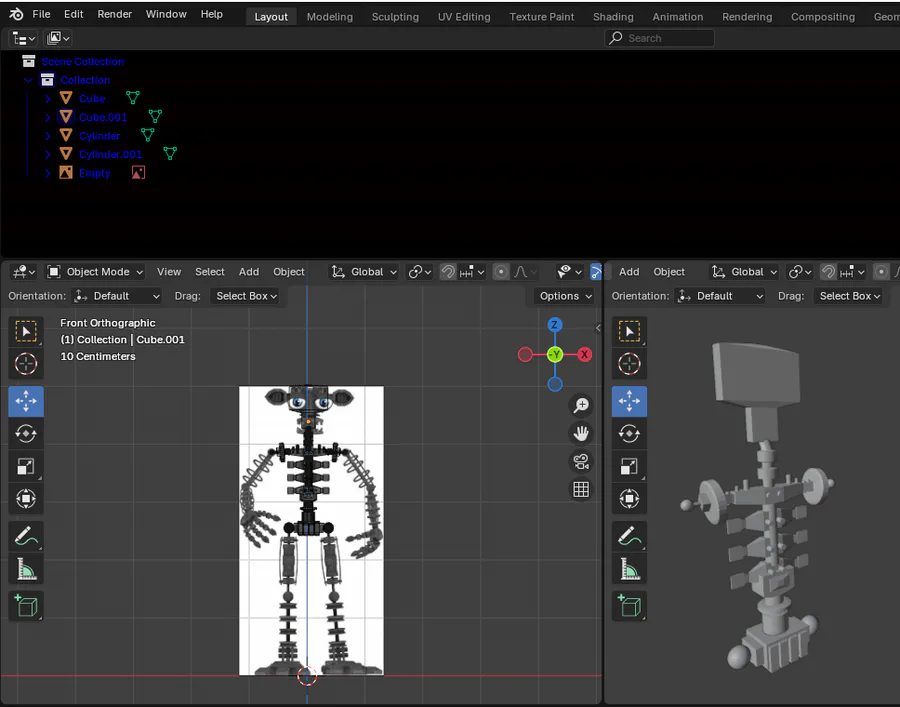
Task: Select the Rotate tool in left viewport
Action: 26,433
